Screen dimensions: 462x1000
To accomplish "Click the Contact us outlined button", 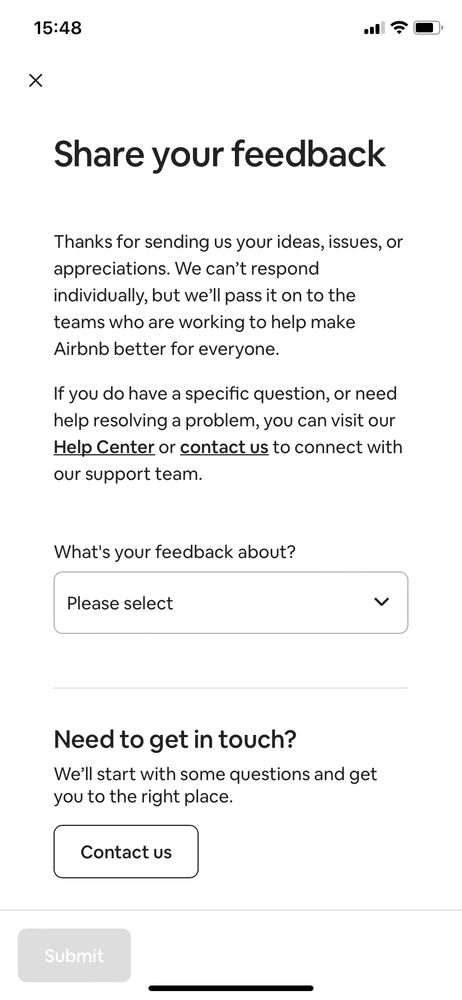I will coord(126,851).
